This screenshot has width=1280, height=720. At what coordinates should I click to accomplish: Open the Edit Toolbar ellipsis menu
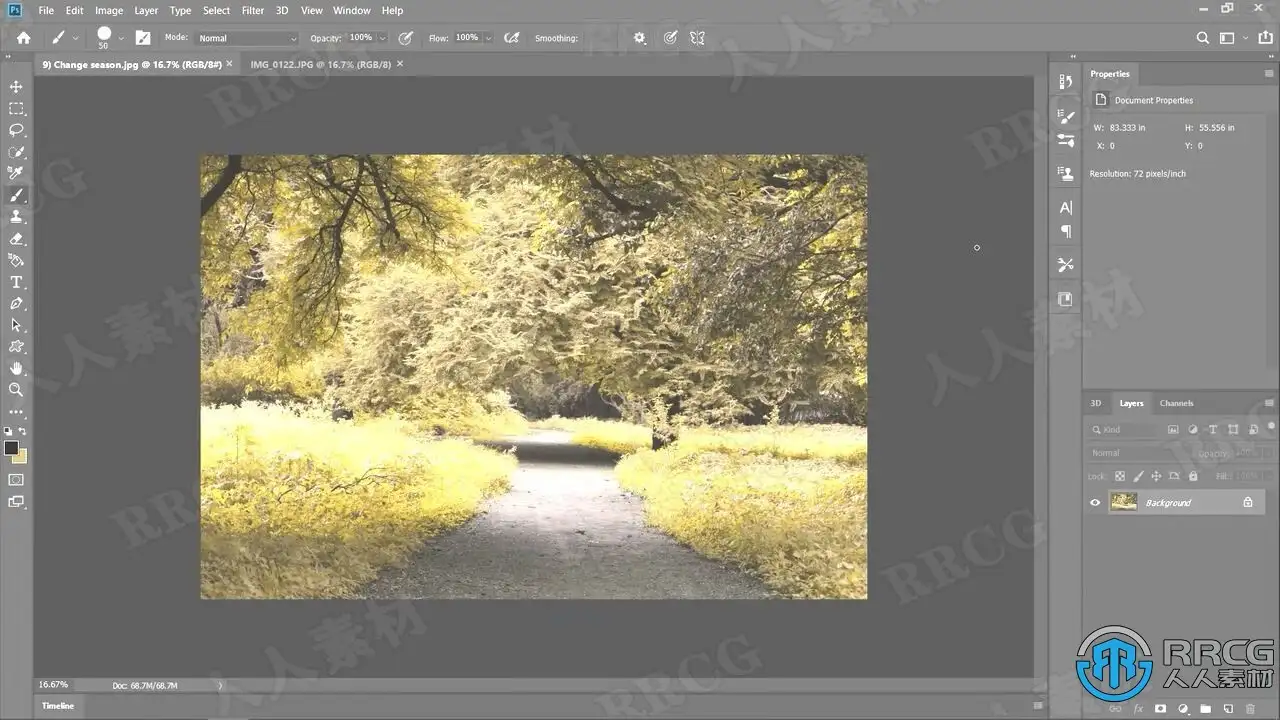coord(16,411)
